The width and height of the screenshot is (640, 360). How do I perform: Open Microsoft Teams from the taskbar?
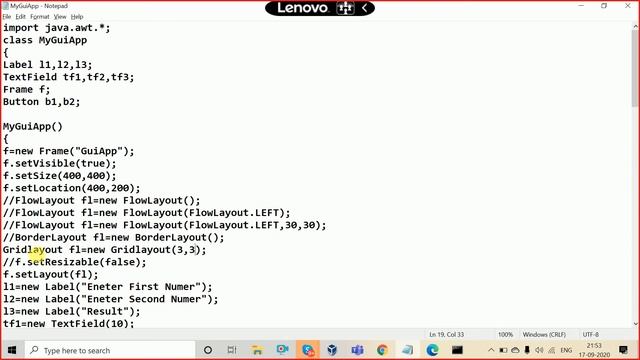tap(358, 350)
